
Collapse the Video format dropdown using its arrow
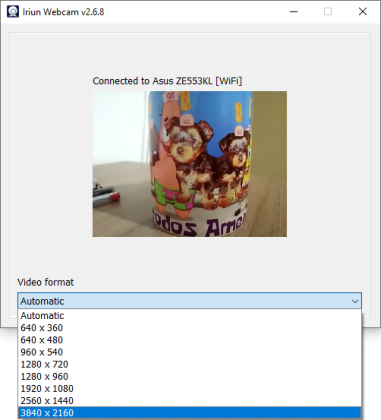(355, 301)
